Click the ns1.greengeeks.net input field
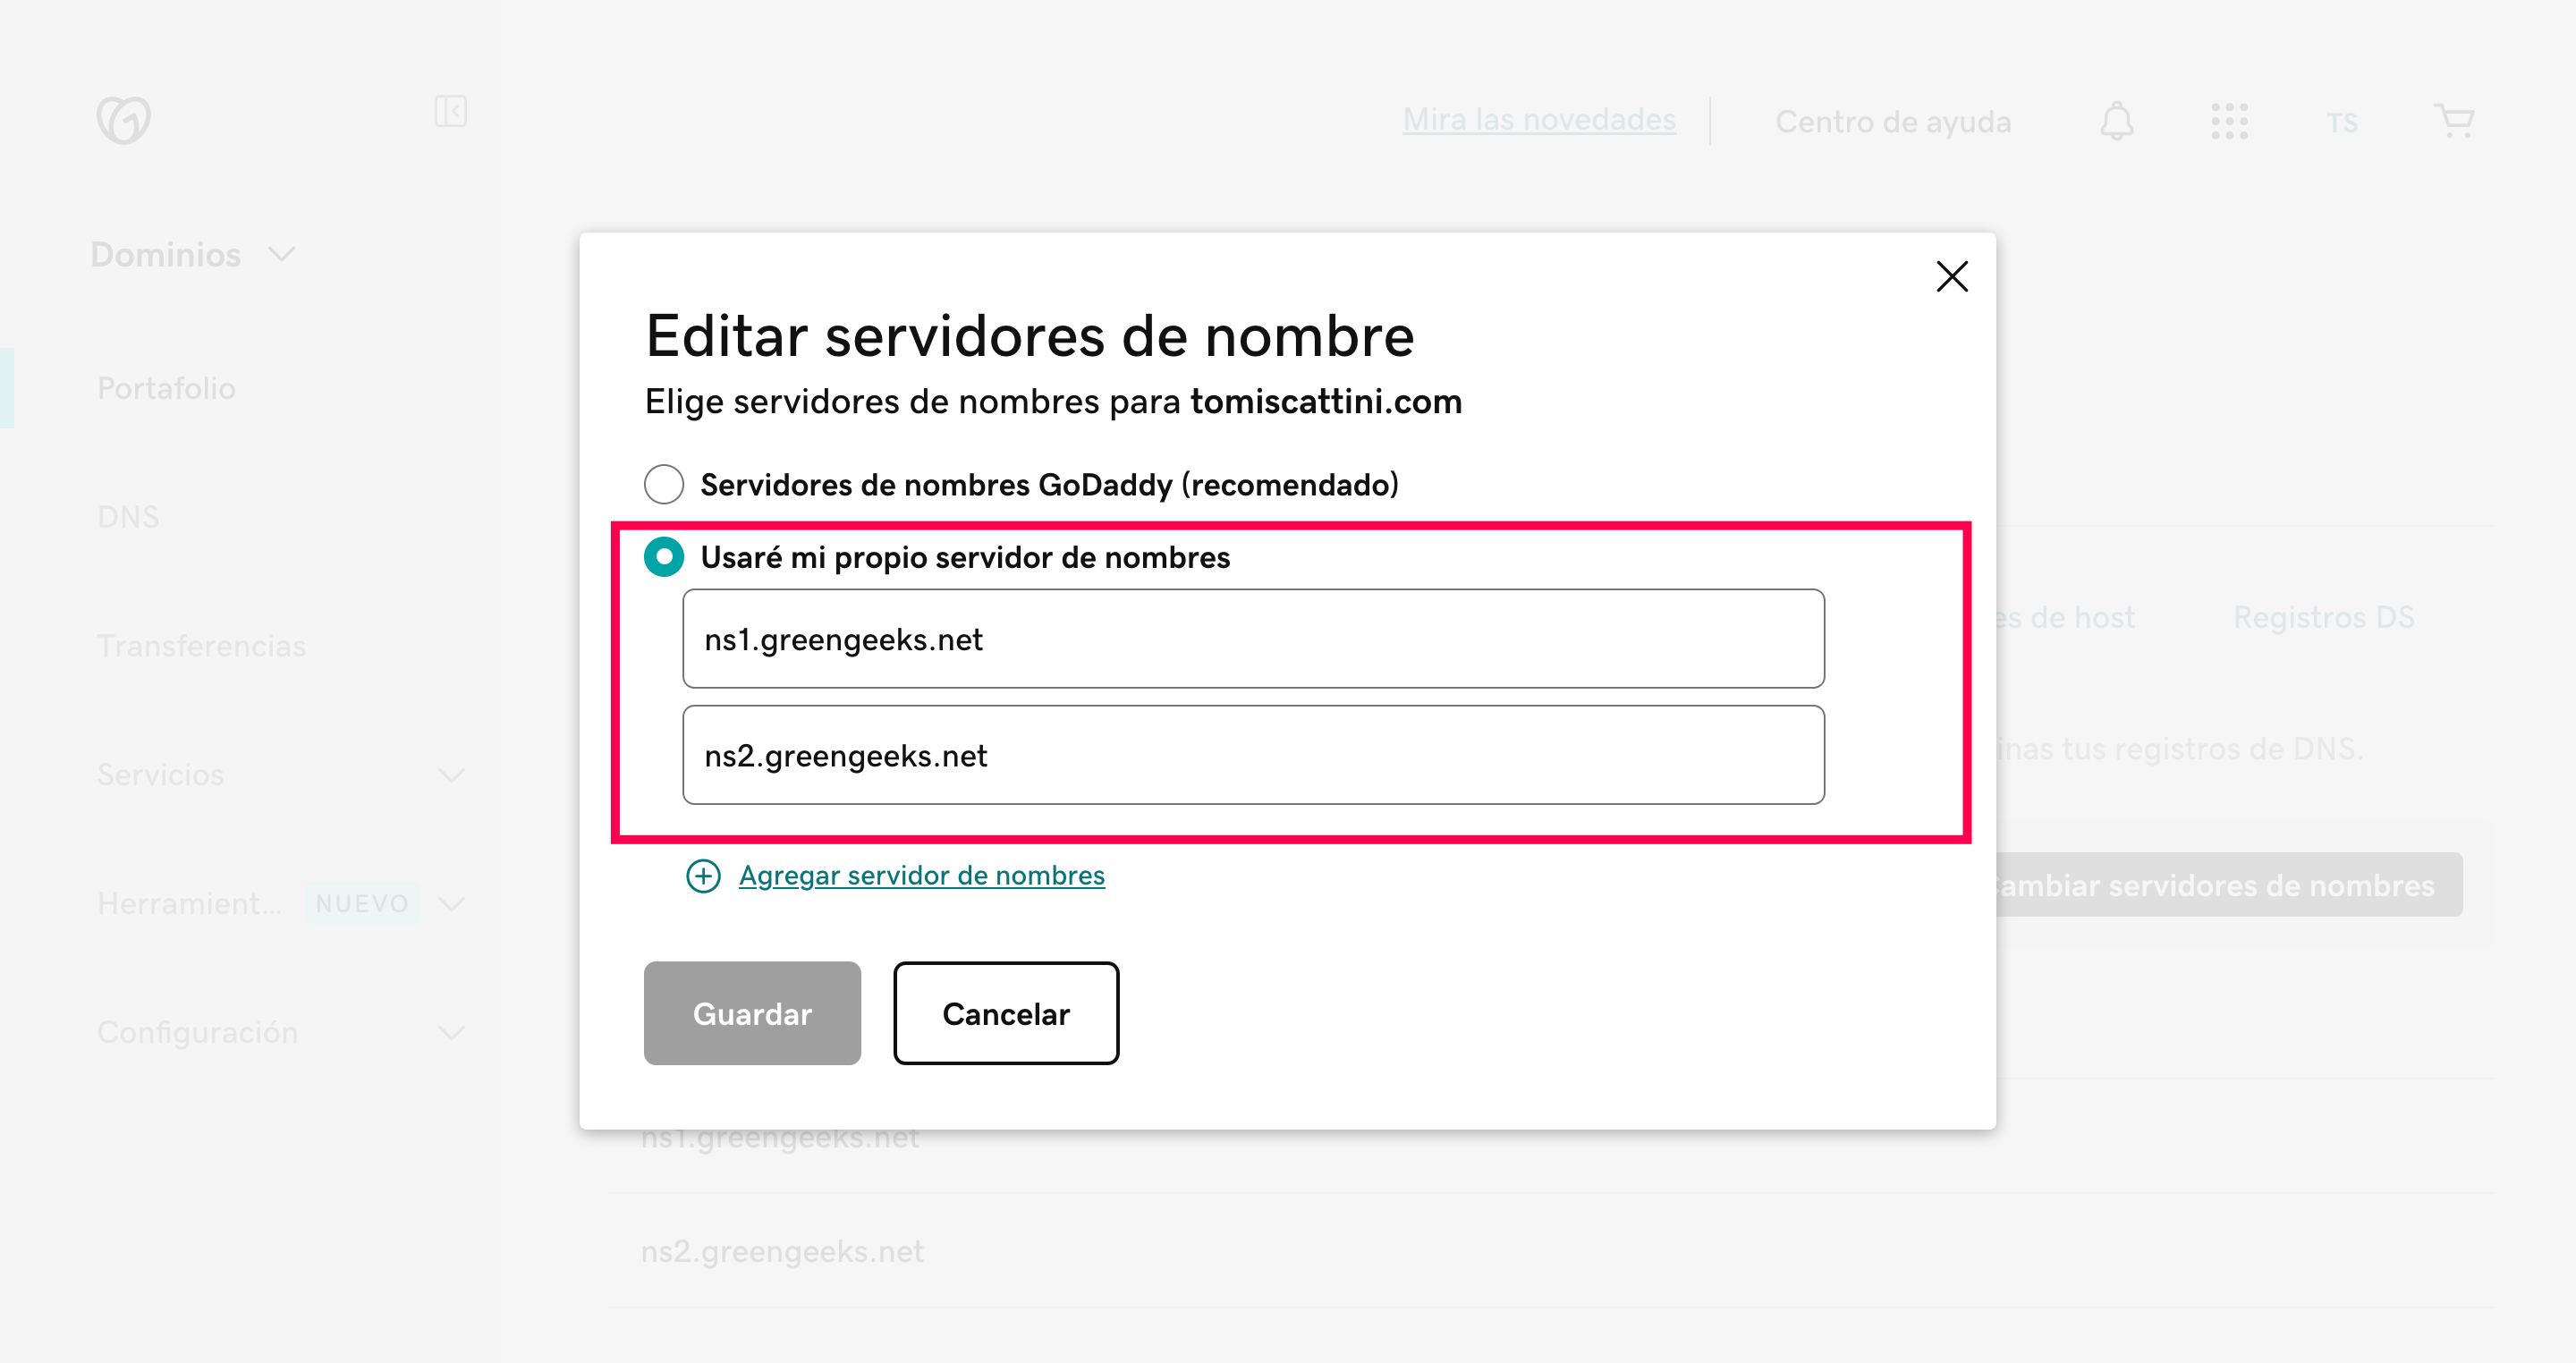 [1253, 639]
